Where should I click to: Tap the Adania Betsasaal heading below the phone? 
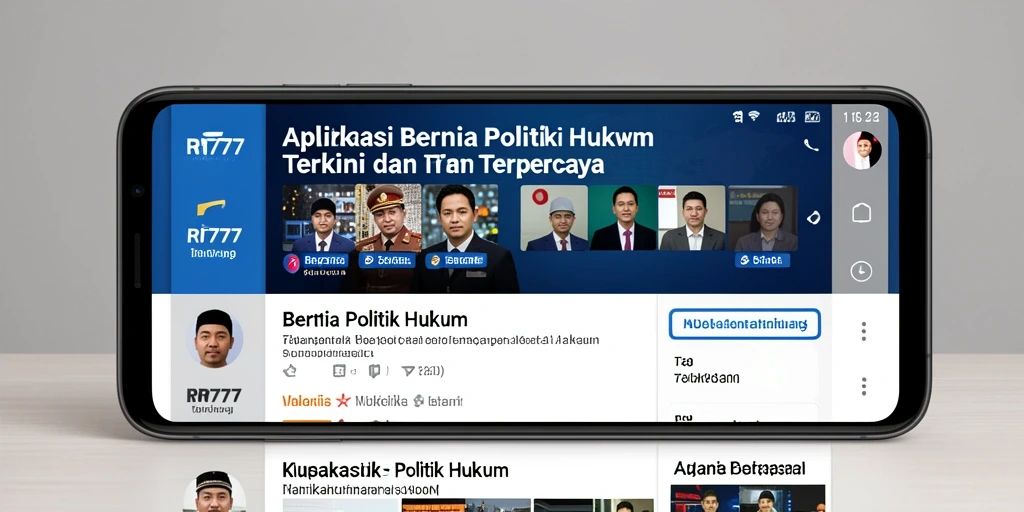point(739,468)
